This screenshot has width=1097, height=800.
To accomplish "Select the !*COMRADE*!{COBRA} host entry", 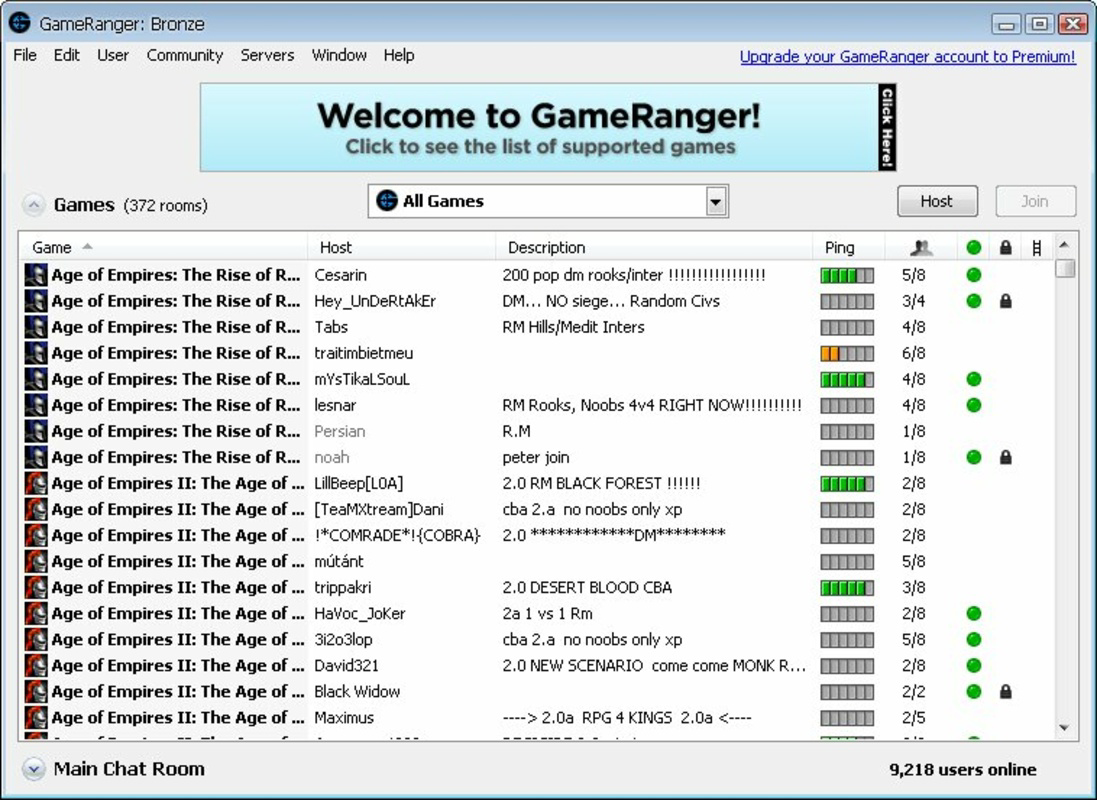I will [397, 535].
